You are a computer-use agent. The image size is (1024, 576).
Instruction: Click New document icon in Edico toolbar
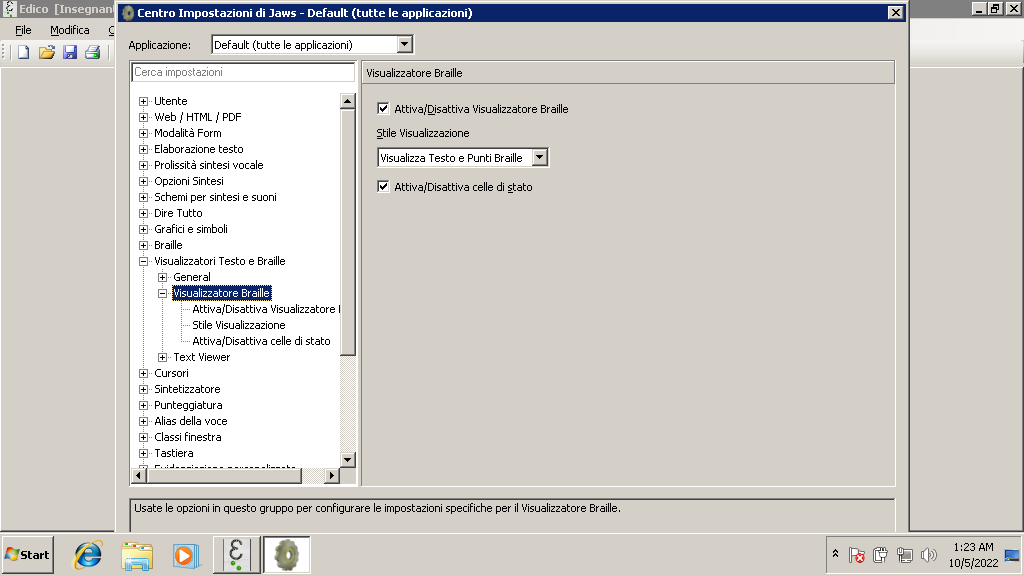tap(24, 52)
